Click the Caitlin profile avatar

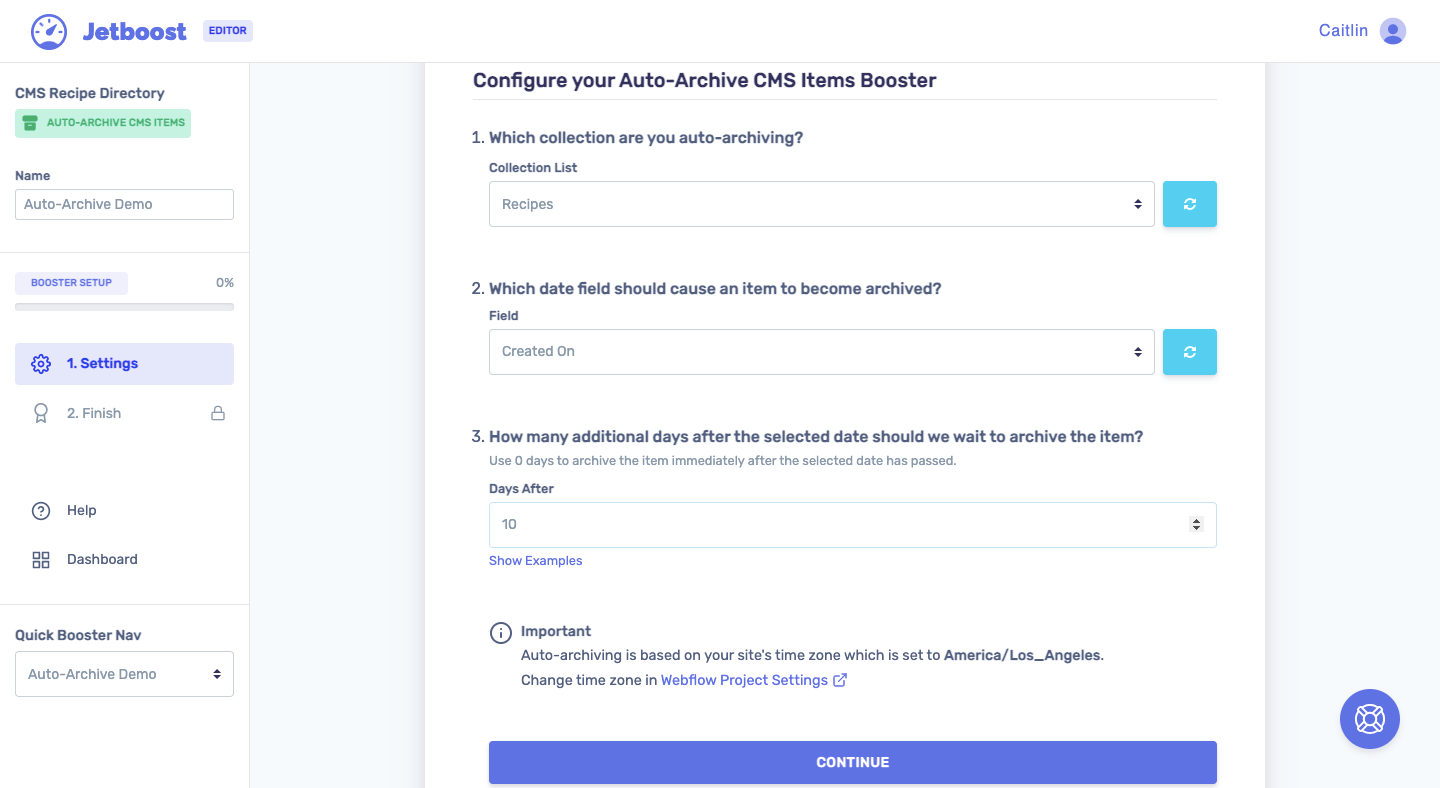pos(1392,30)
